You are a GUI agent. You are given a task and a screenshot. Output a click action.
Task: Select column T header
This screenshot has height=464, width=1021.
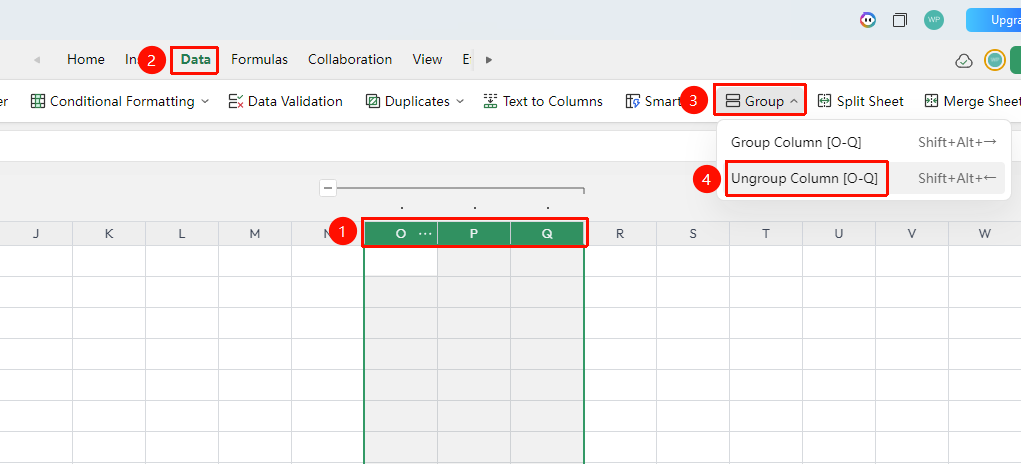[766, 234]
